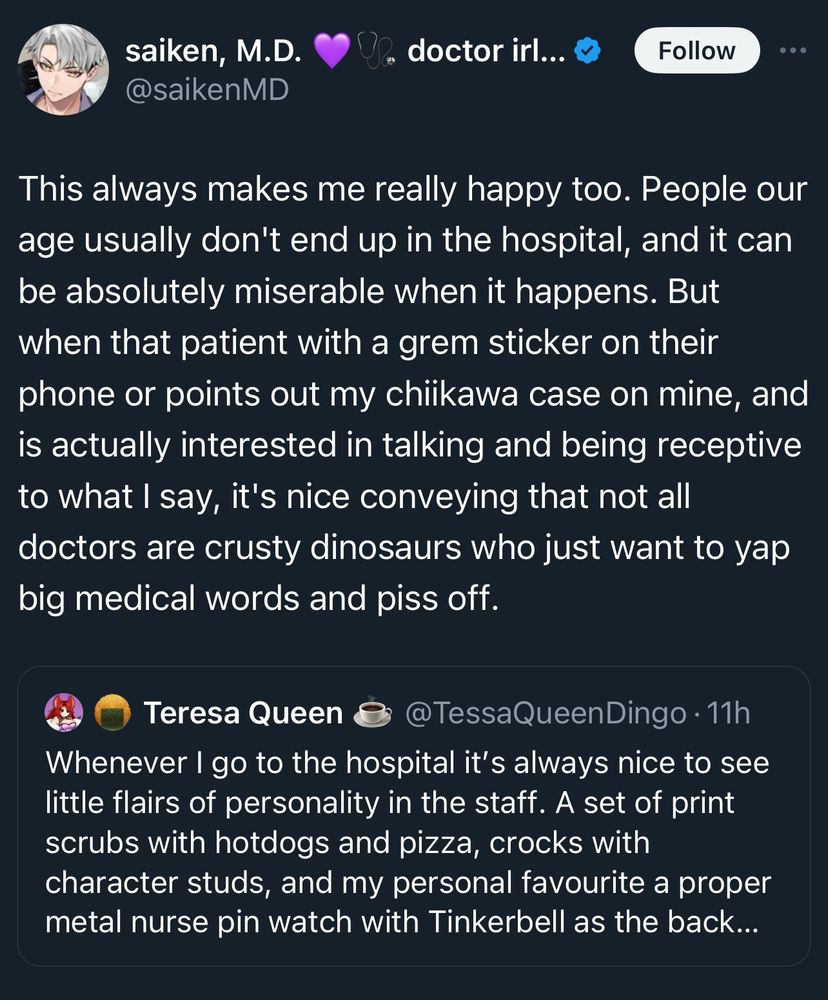Image resolution: width=828 pixels, height=1000 pixels.
Task: Click the truncated "doctor irl..." name text
Action: 487,52
